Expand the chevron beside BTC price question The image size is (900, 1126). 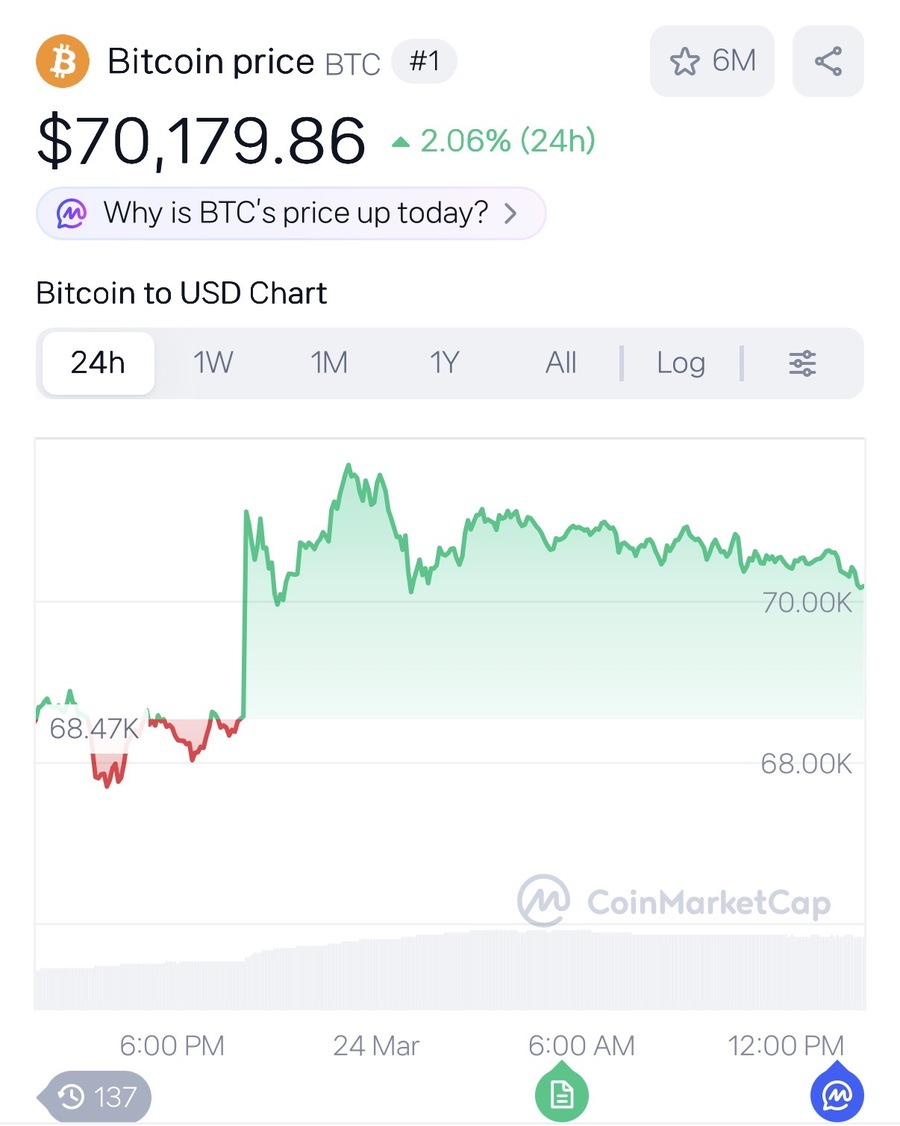point(511,213)
